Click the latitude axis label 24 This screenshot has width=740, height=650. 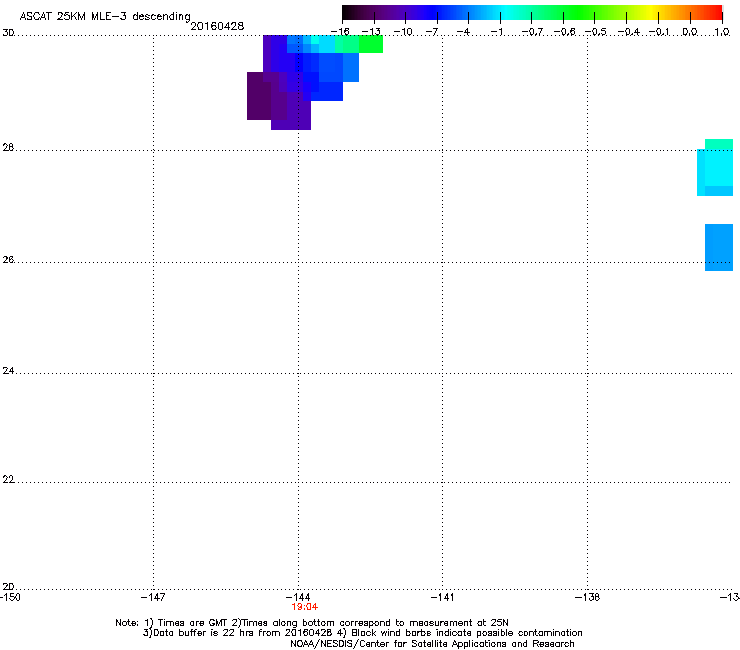point(8,371)
